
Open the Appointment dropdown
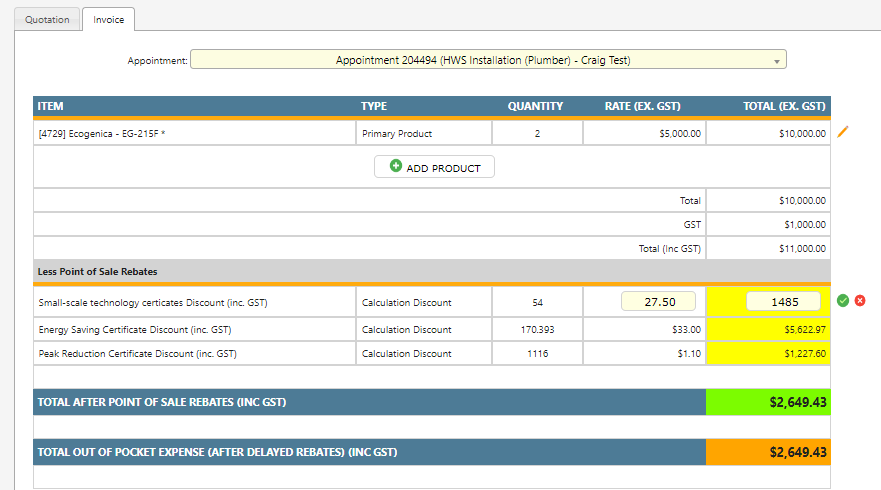tap(488, 60)
